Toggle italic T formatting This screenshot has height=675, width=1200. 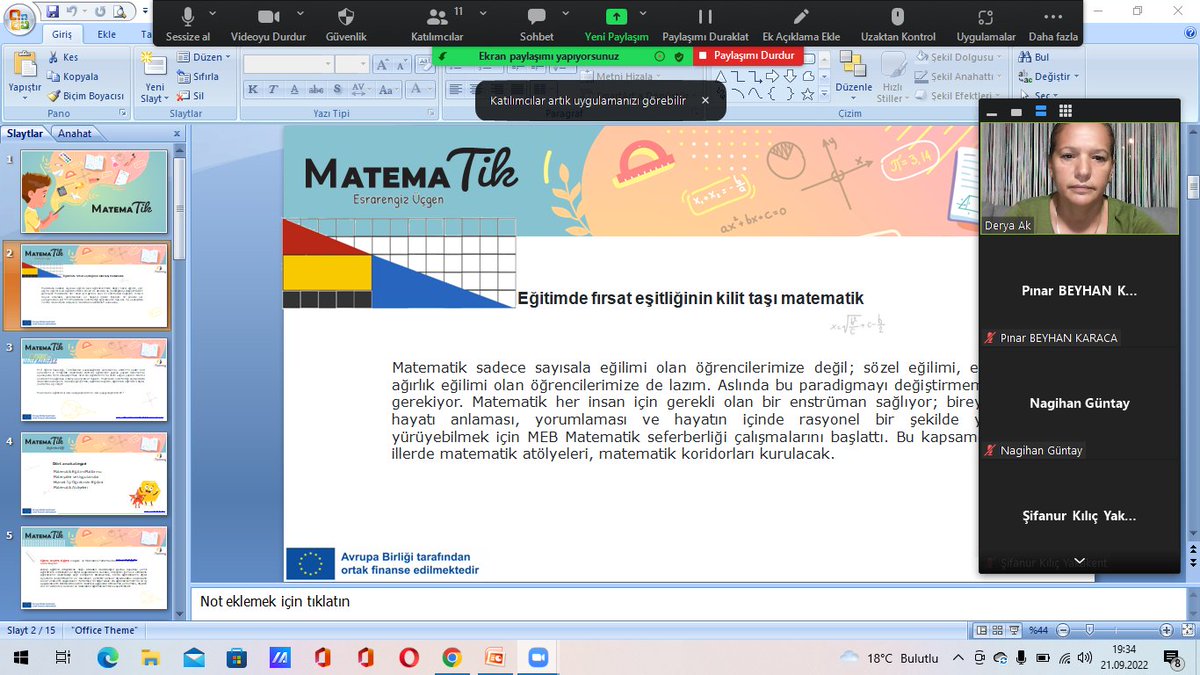[x=273, y=89]
